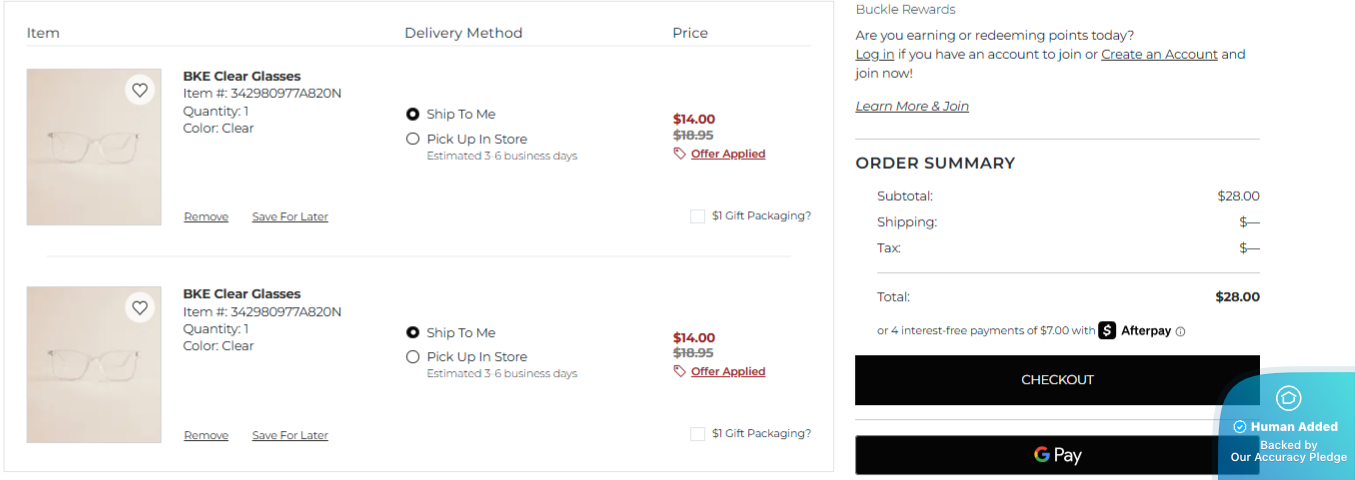Open the Afterpay info icon
Viewport: 1355px width, 480px height.
1180,331
